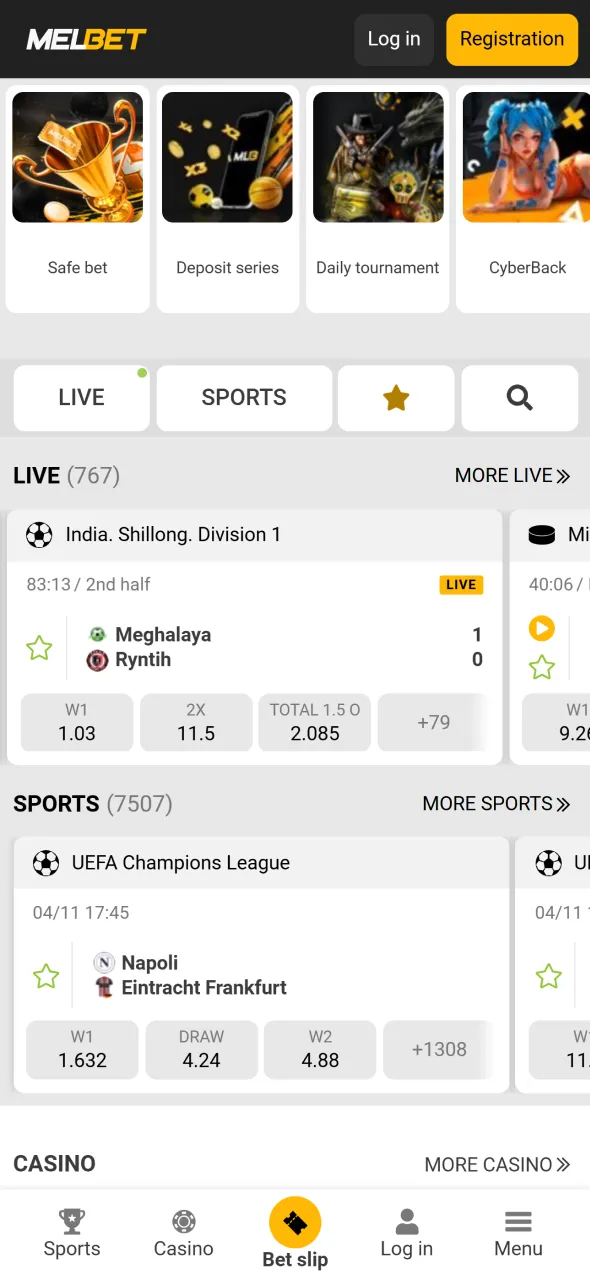Screen dimensions: 590x1280
Task: Tap the Log in person icon at bottom
Action: pyautogui.click(x=406, y=1222)
